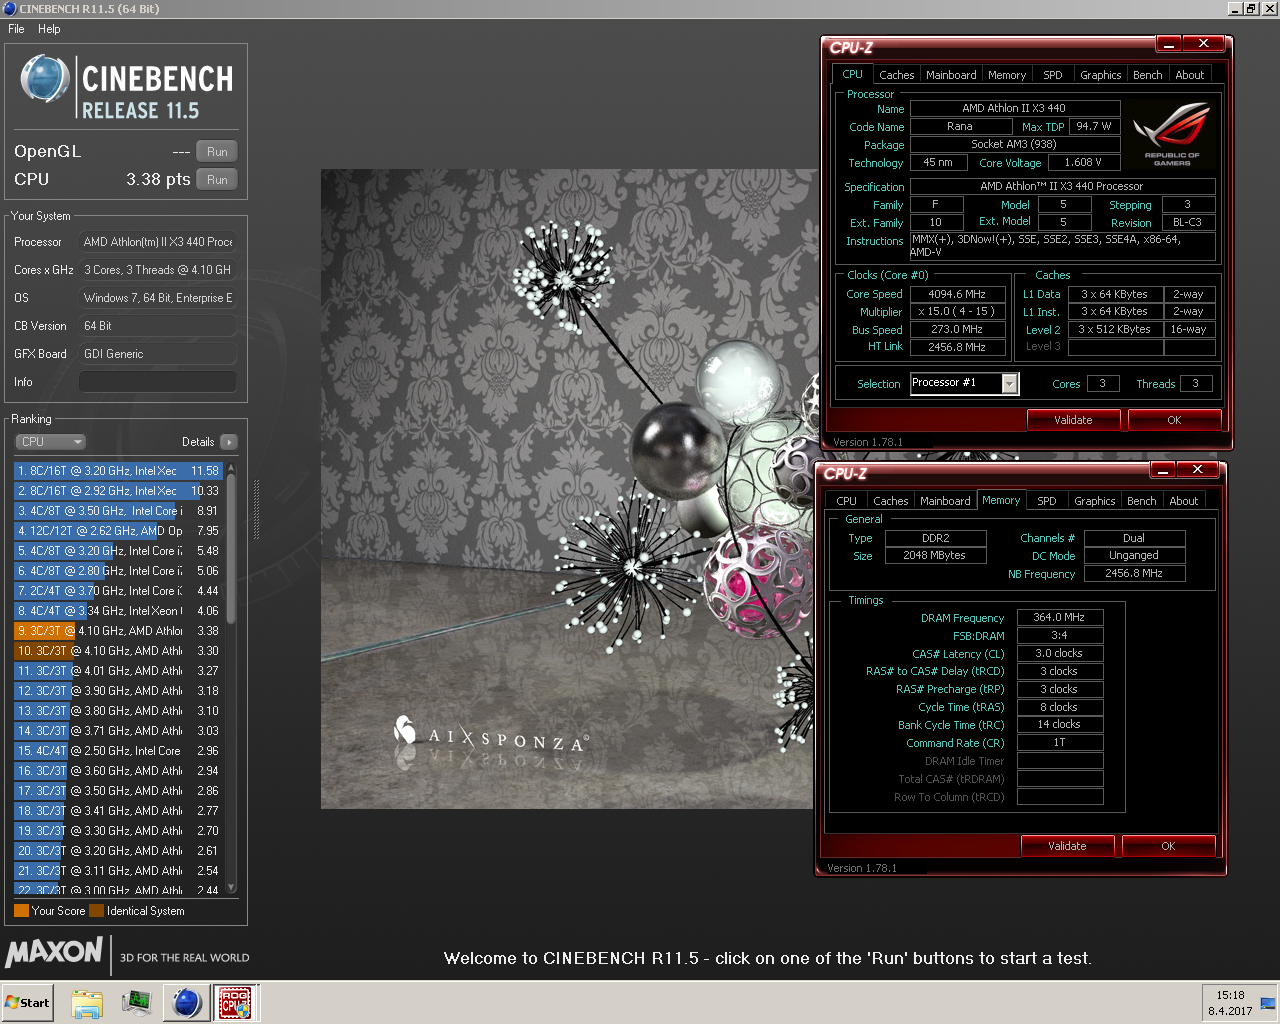This screenshot has width=1280, height=1024.
Task: Switch to SPD tab in lower CPU-Z
Action: pos(1047,501)
